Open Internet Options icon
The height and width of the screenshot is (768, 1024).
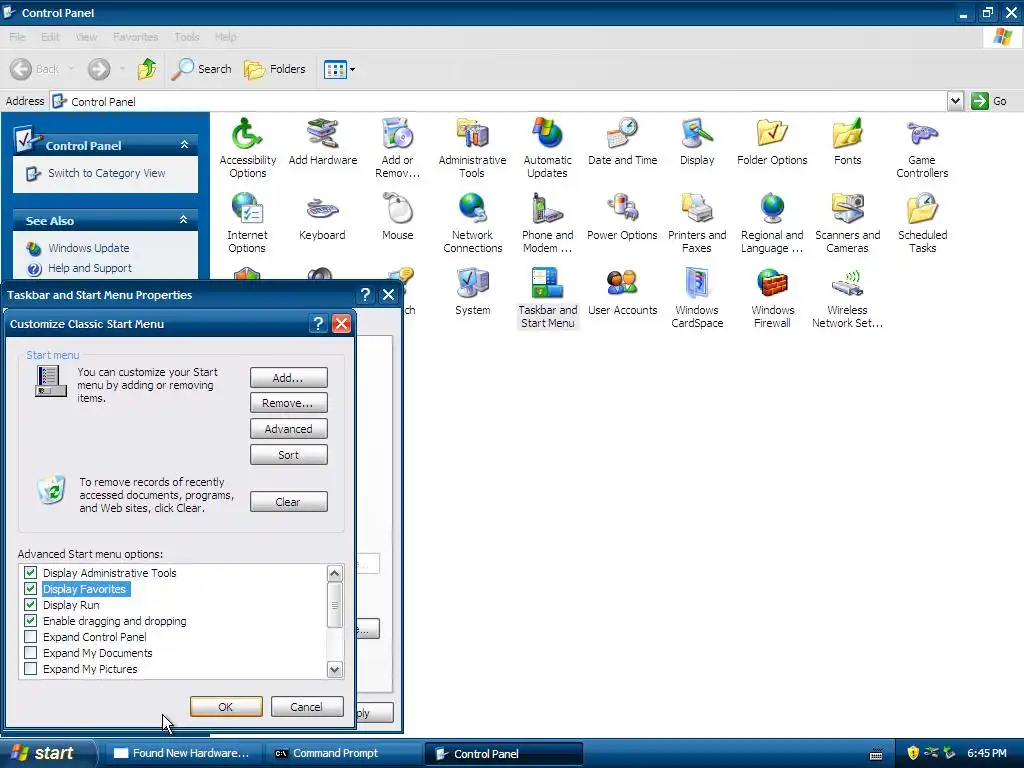coord(248,223)
